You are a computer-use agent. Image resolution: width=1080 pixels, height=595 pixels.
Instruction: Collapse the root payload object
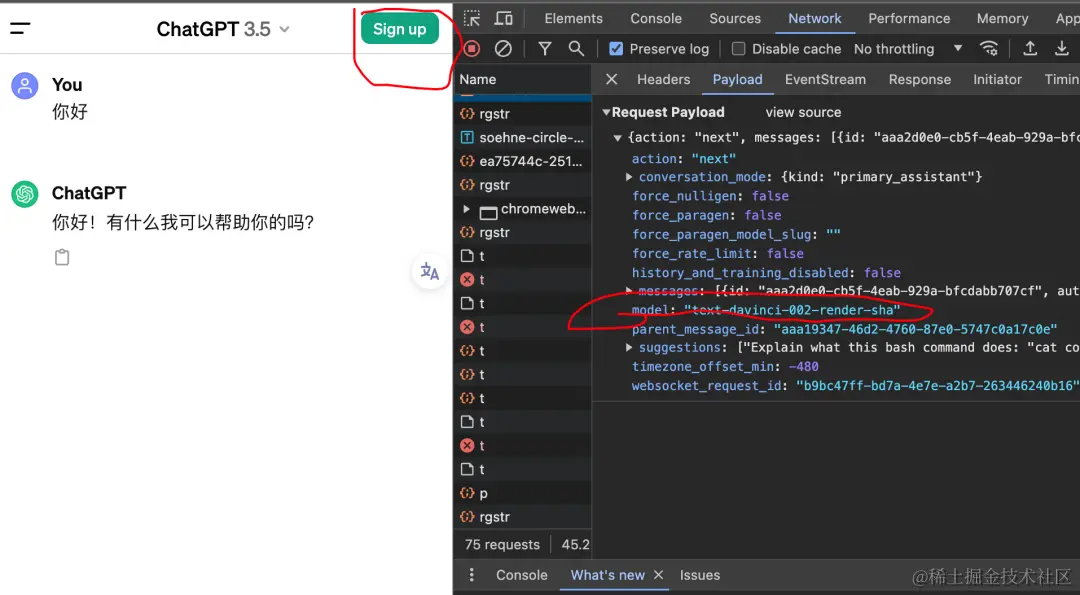tap(618, 138)
